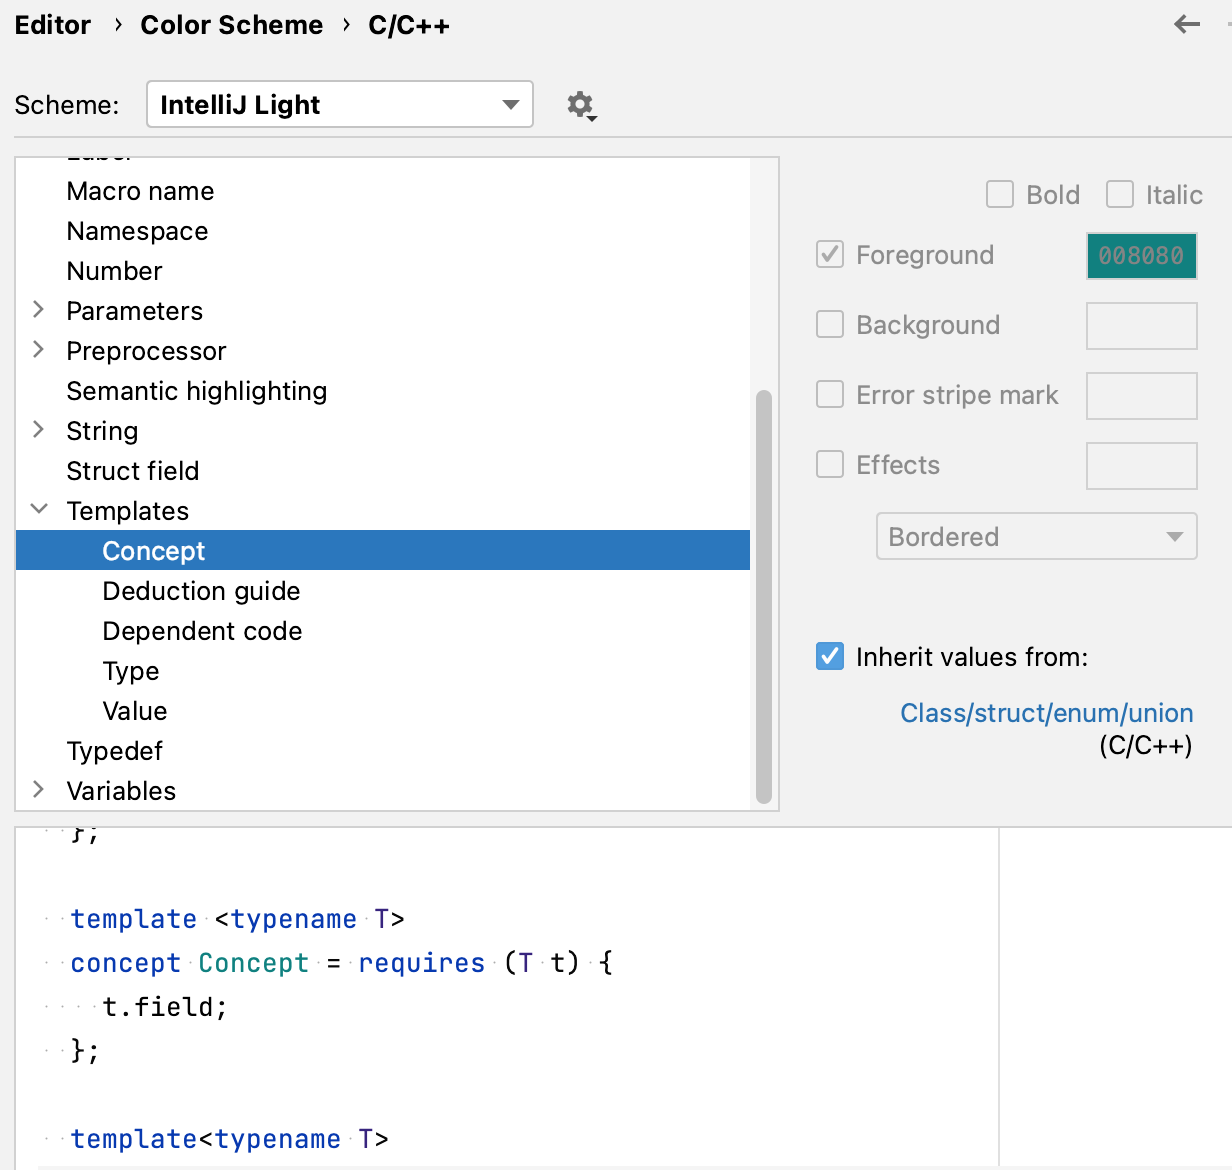Select Deduction guide under Templates
Image resolution: width=1232 pixels, height=1170 pixels.
coord(201,590)
